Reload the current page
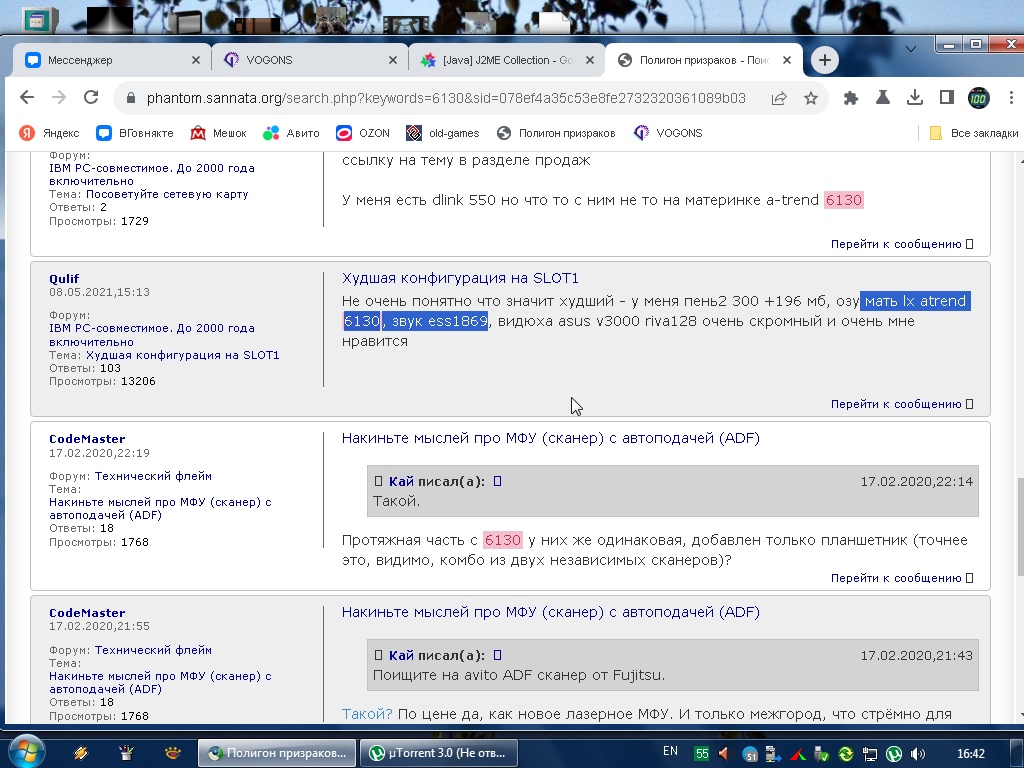Screen dimensions: 1024x768 click(x=91, y=98)
